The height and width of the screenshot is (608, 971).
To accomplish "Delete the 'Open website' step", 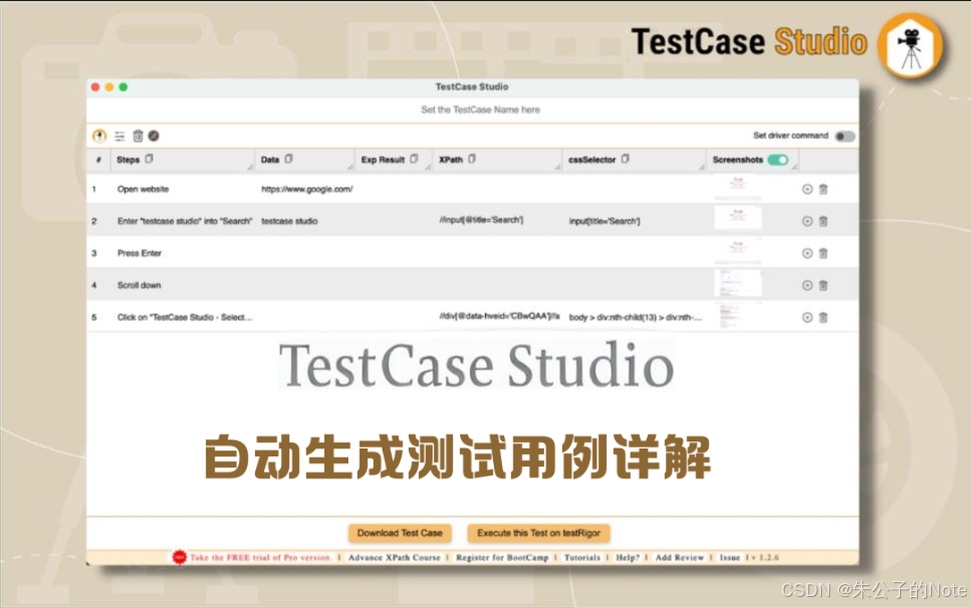I will tap(824, 189).
